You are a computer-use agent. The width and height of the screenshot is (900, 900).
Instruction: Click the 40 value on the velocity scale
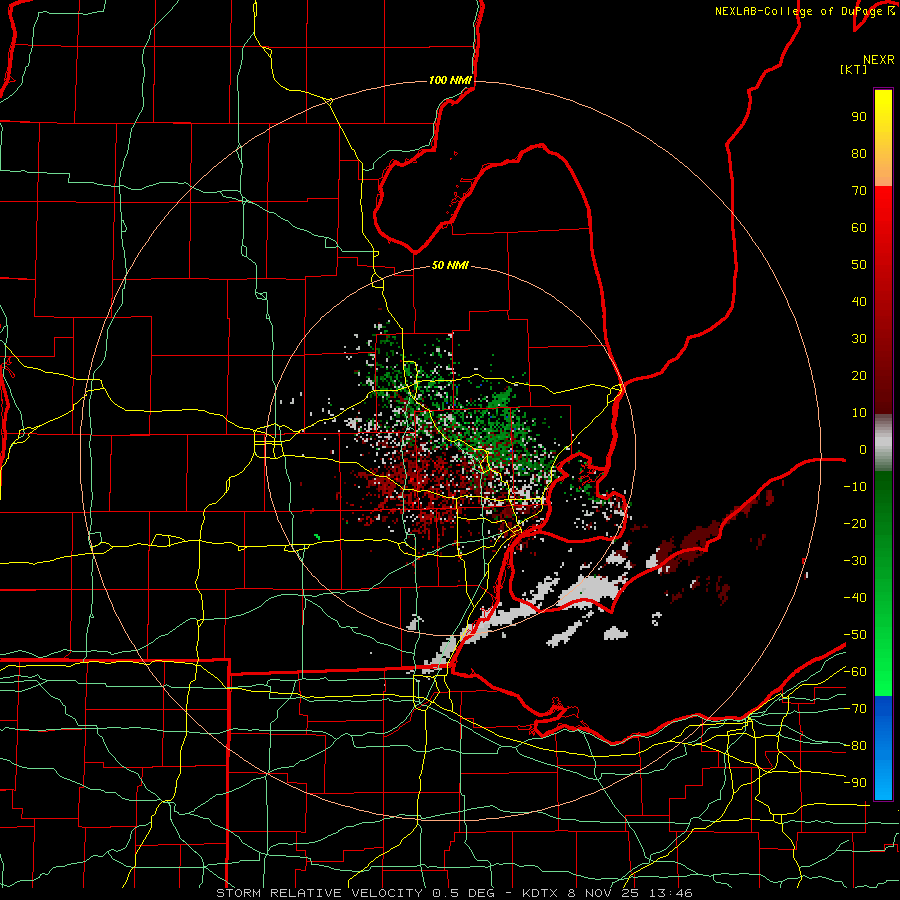(x=859, y=301)
